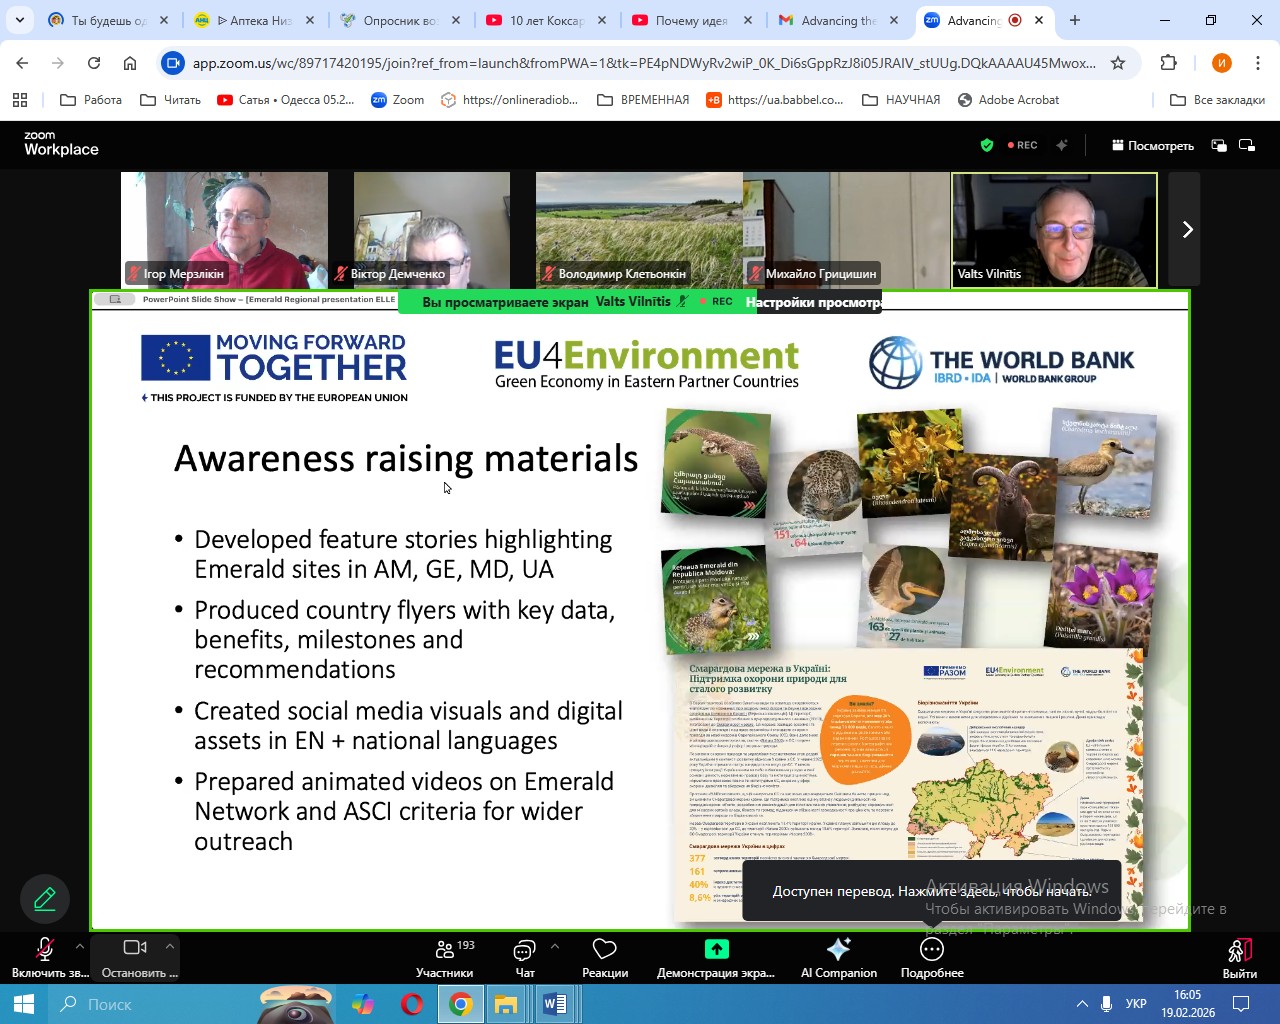Screen dimensions: 1280x1024
Task: Open the Participants panel
Action: coord(444,957)
